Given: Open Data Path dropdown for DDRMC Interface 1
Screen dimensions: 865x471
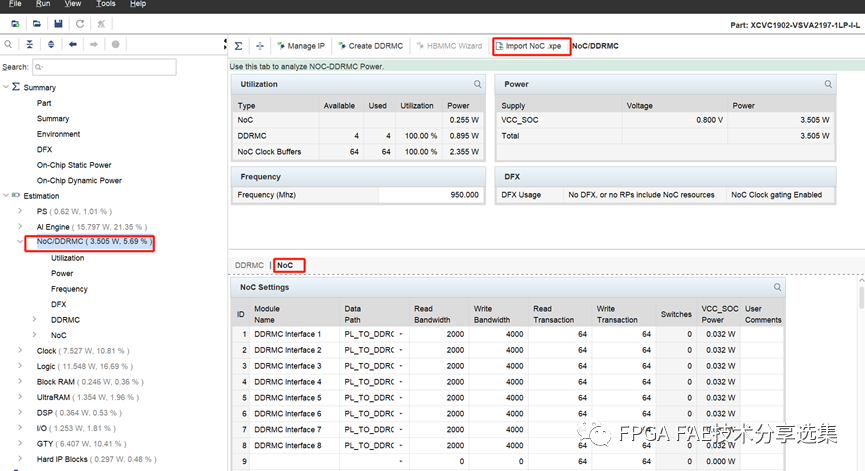Looking at the screenshot, I should click(400, 334).
